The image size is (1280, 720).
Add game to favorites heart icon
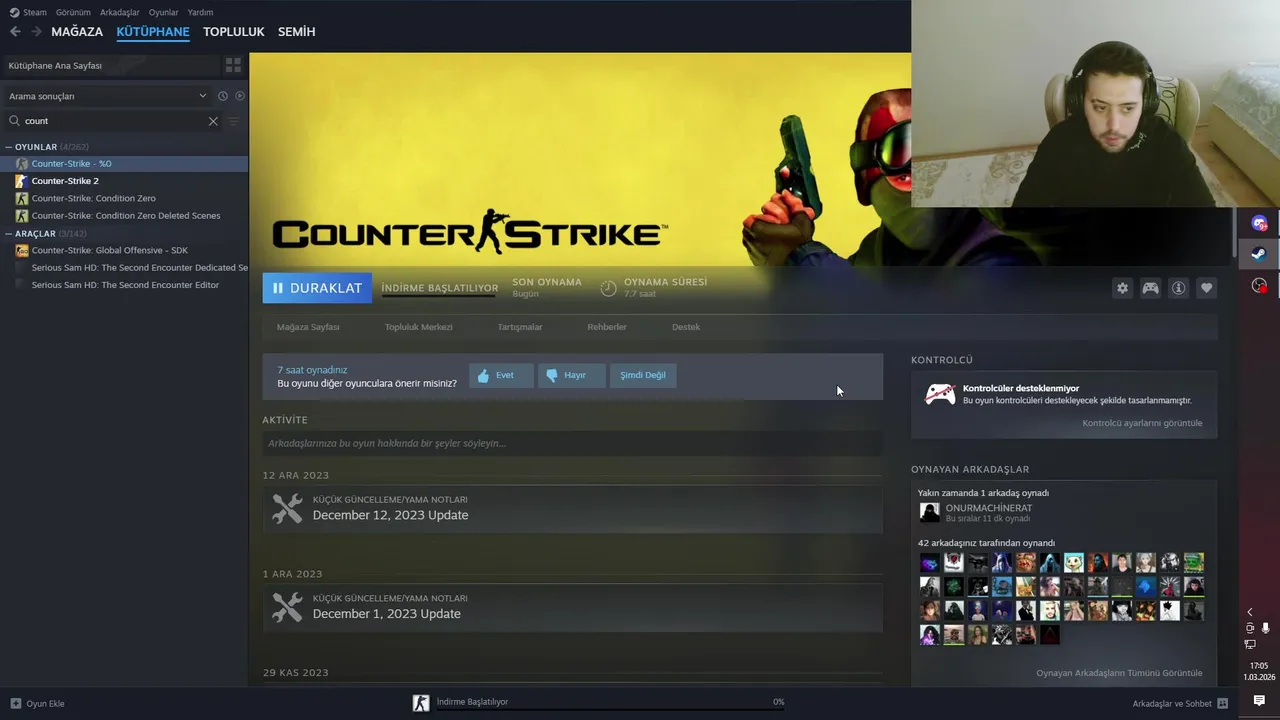[x=1207, y=288]
